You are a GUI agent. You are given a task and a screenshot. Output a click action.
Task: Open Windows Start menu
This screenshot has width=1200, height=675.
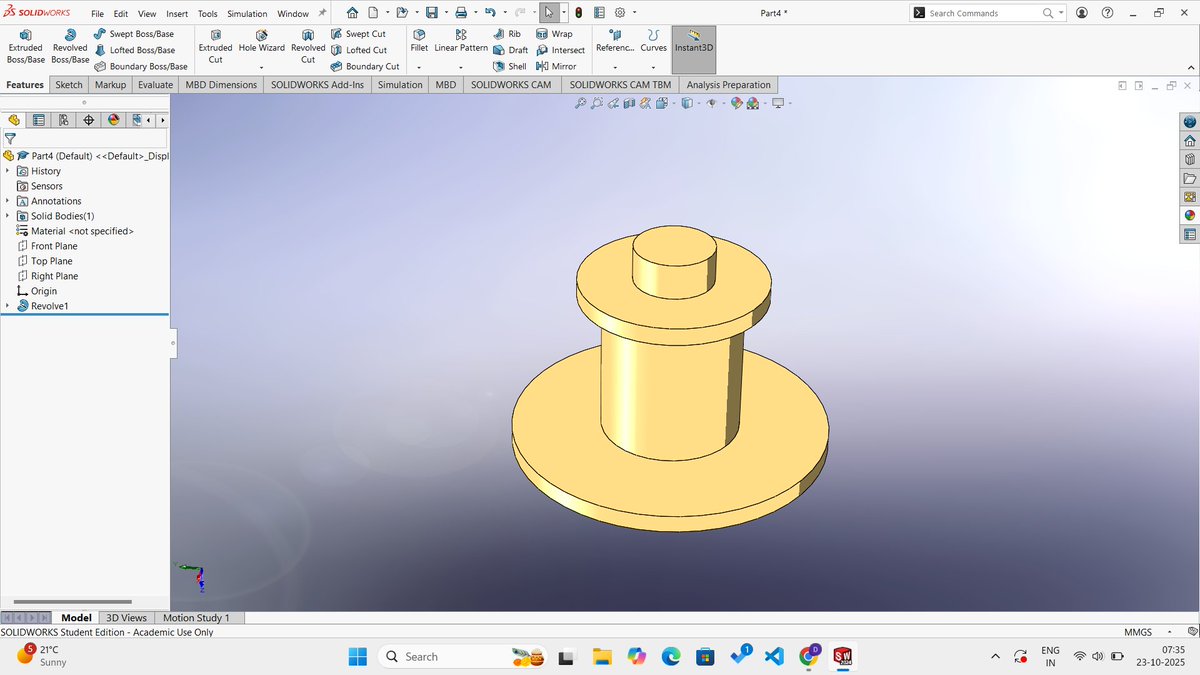click(357, 656)
